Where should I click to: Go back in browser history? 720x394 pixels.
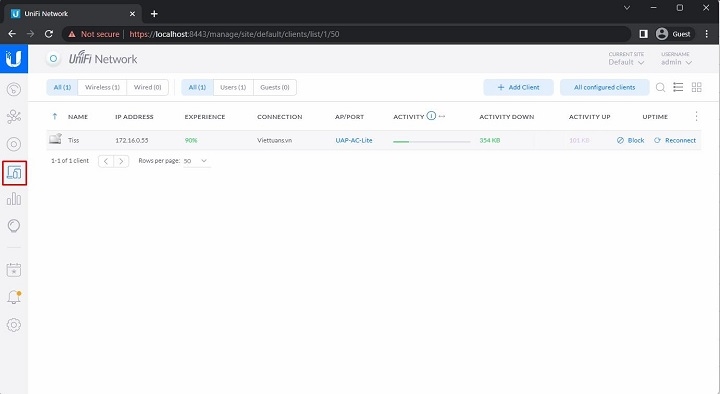point(12,34)
